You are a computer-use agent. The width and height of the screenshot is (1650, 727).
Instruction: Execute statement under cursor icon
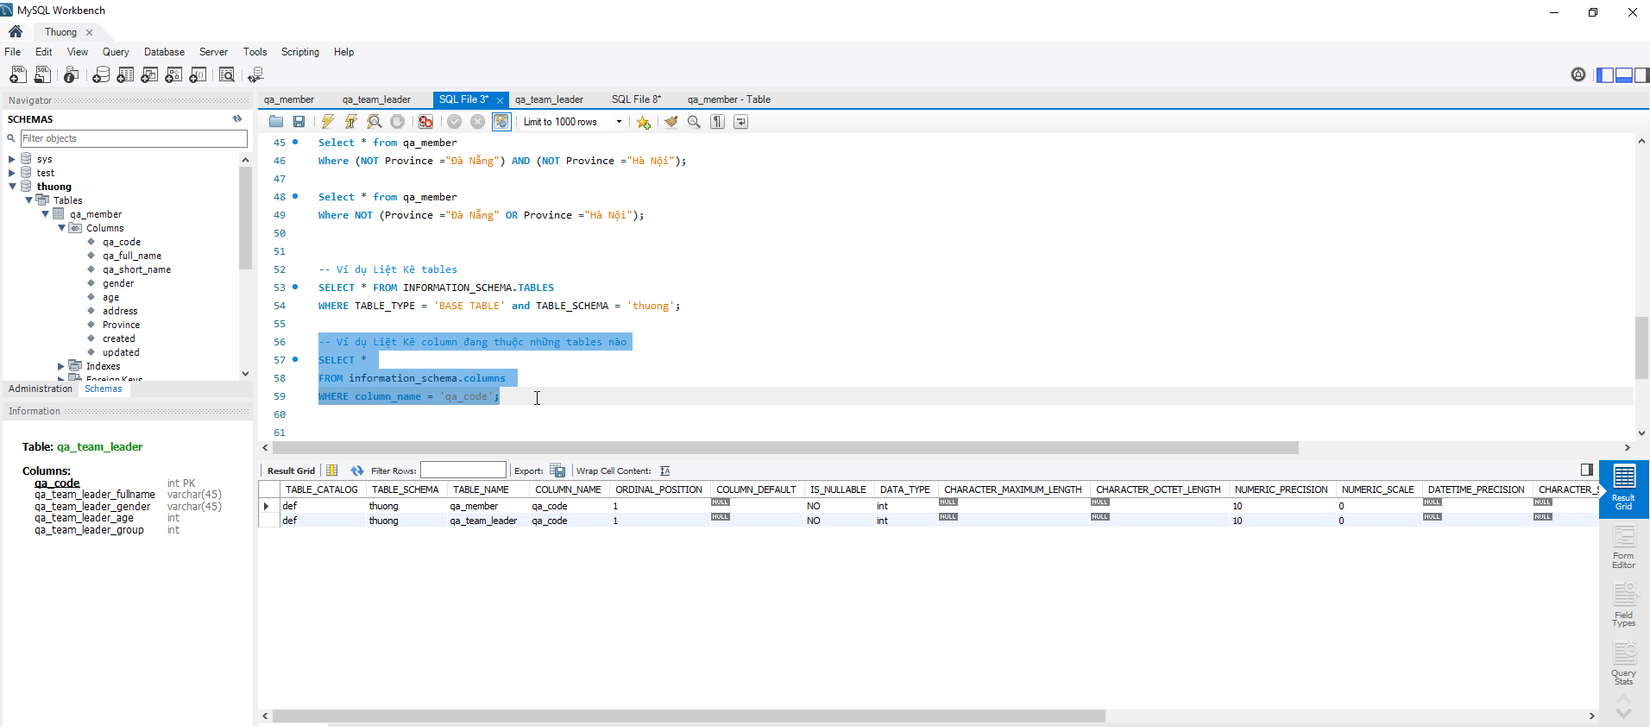click(x=351, y=122)
